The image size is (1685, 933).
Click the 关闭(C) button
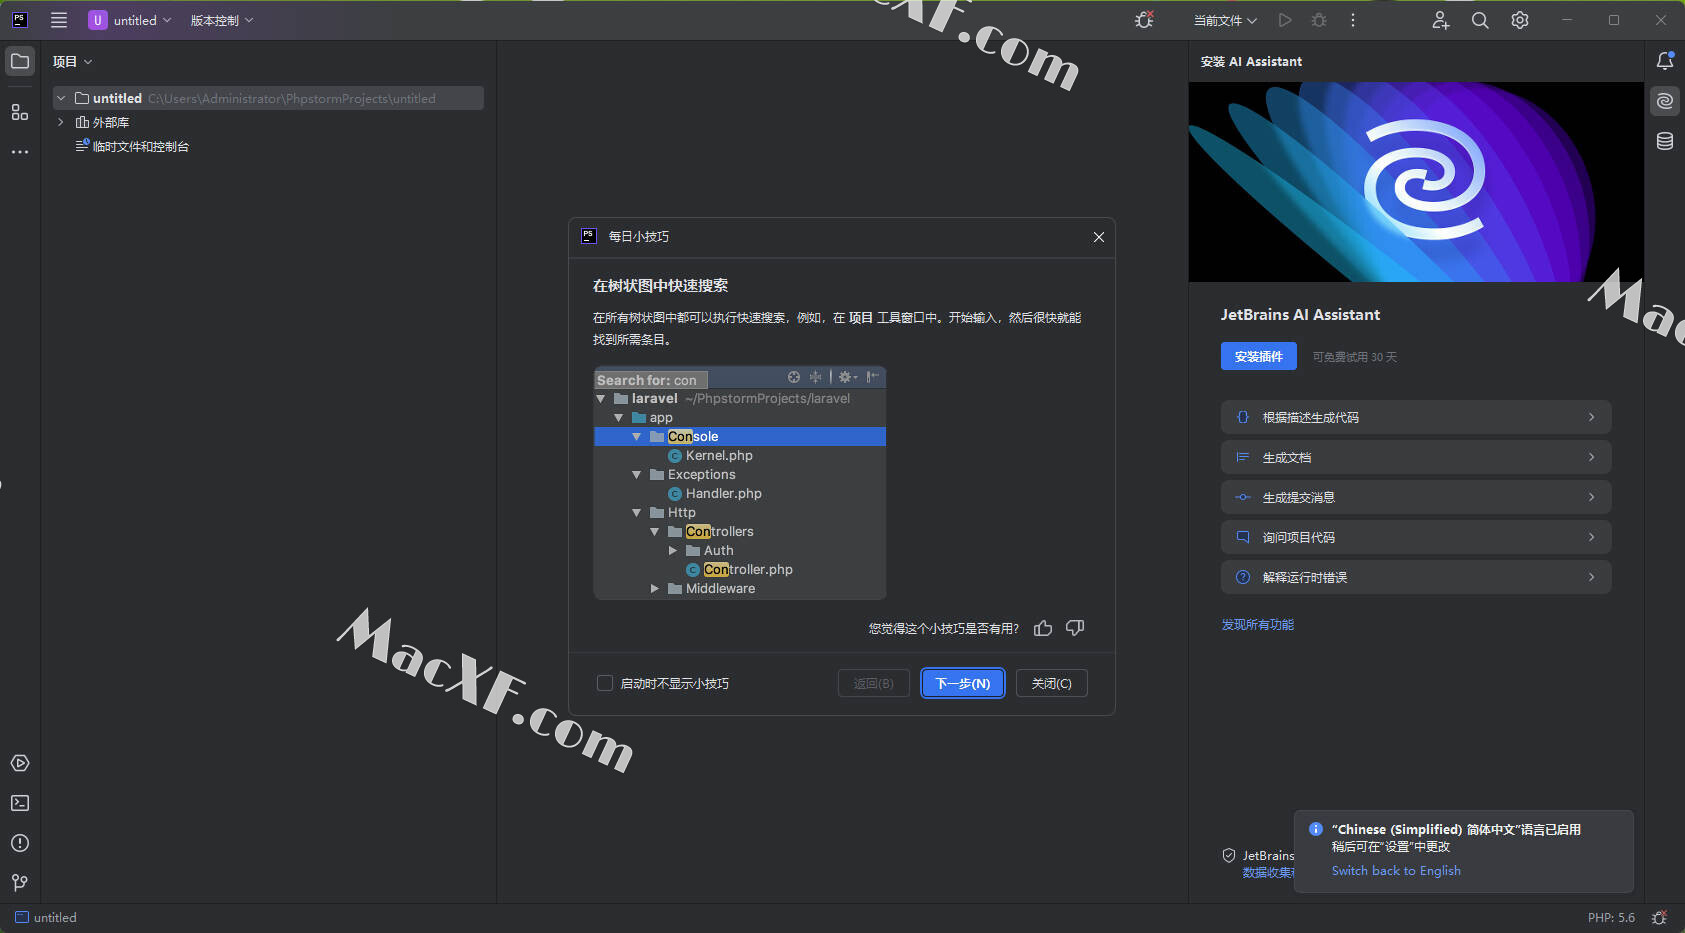1052,683
